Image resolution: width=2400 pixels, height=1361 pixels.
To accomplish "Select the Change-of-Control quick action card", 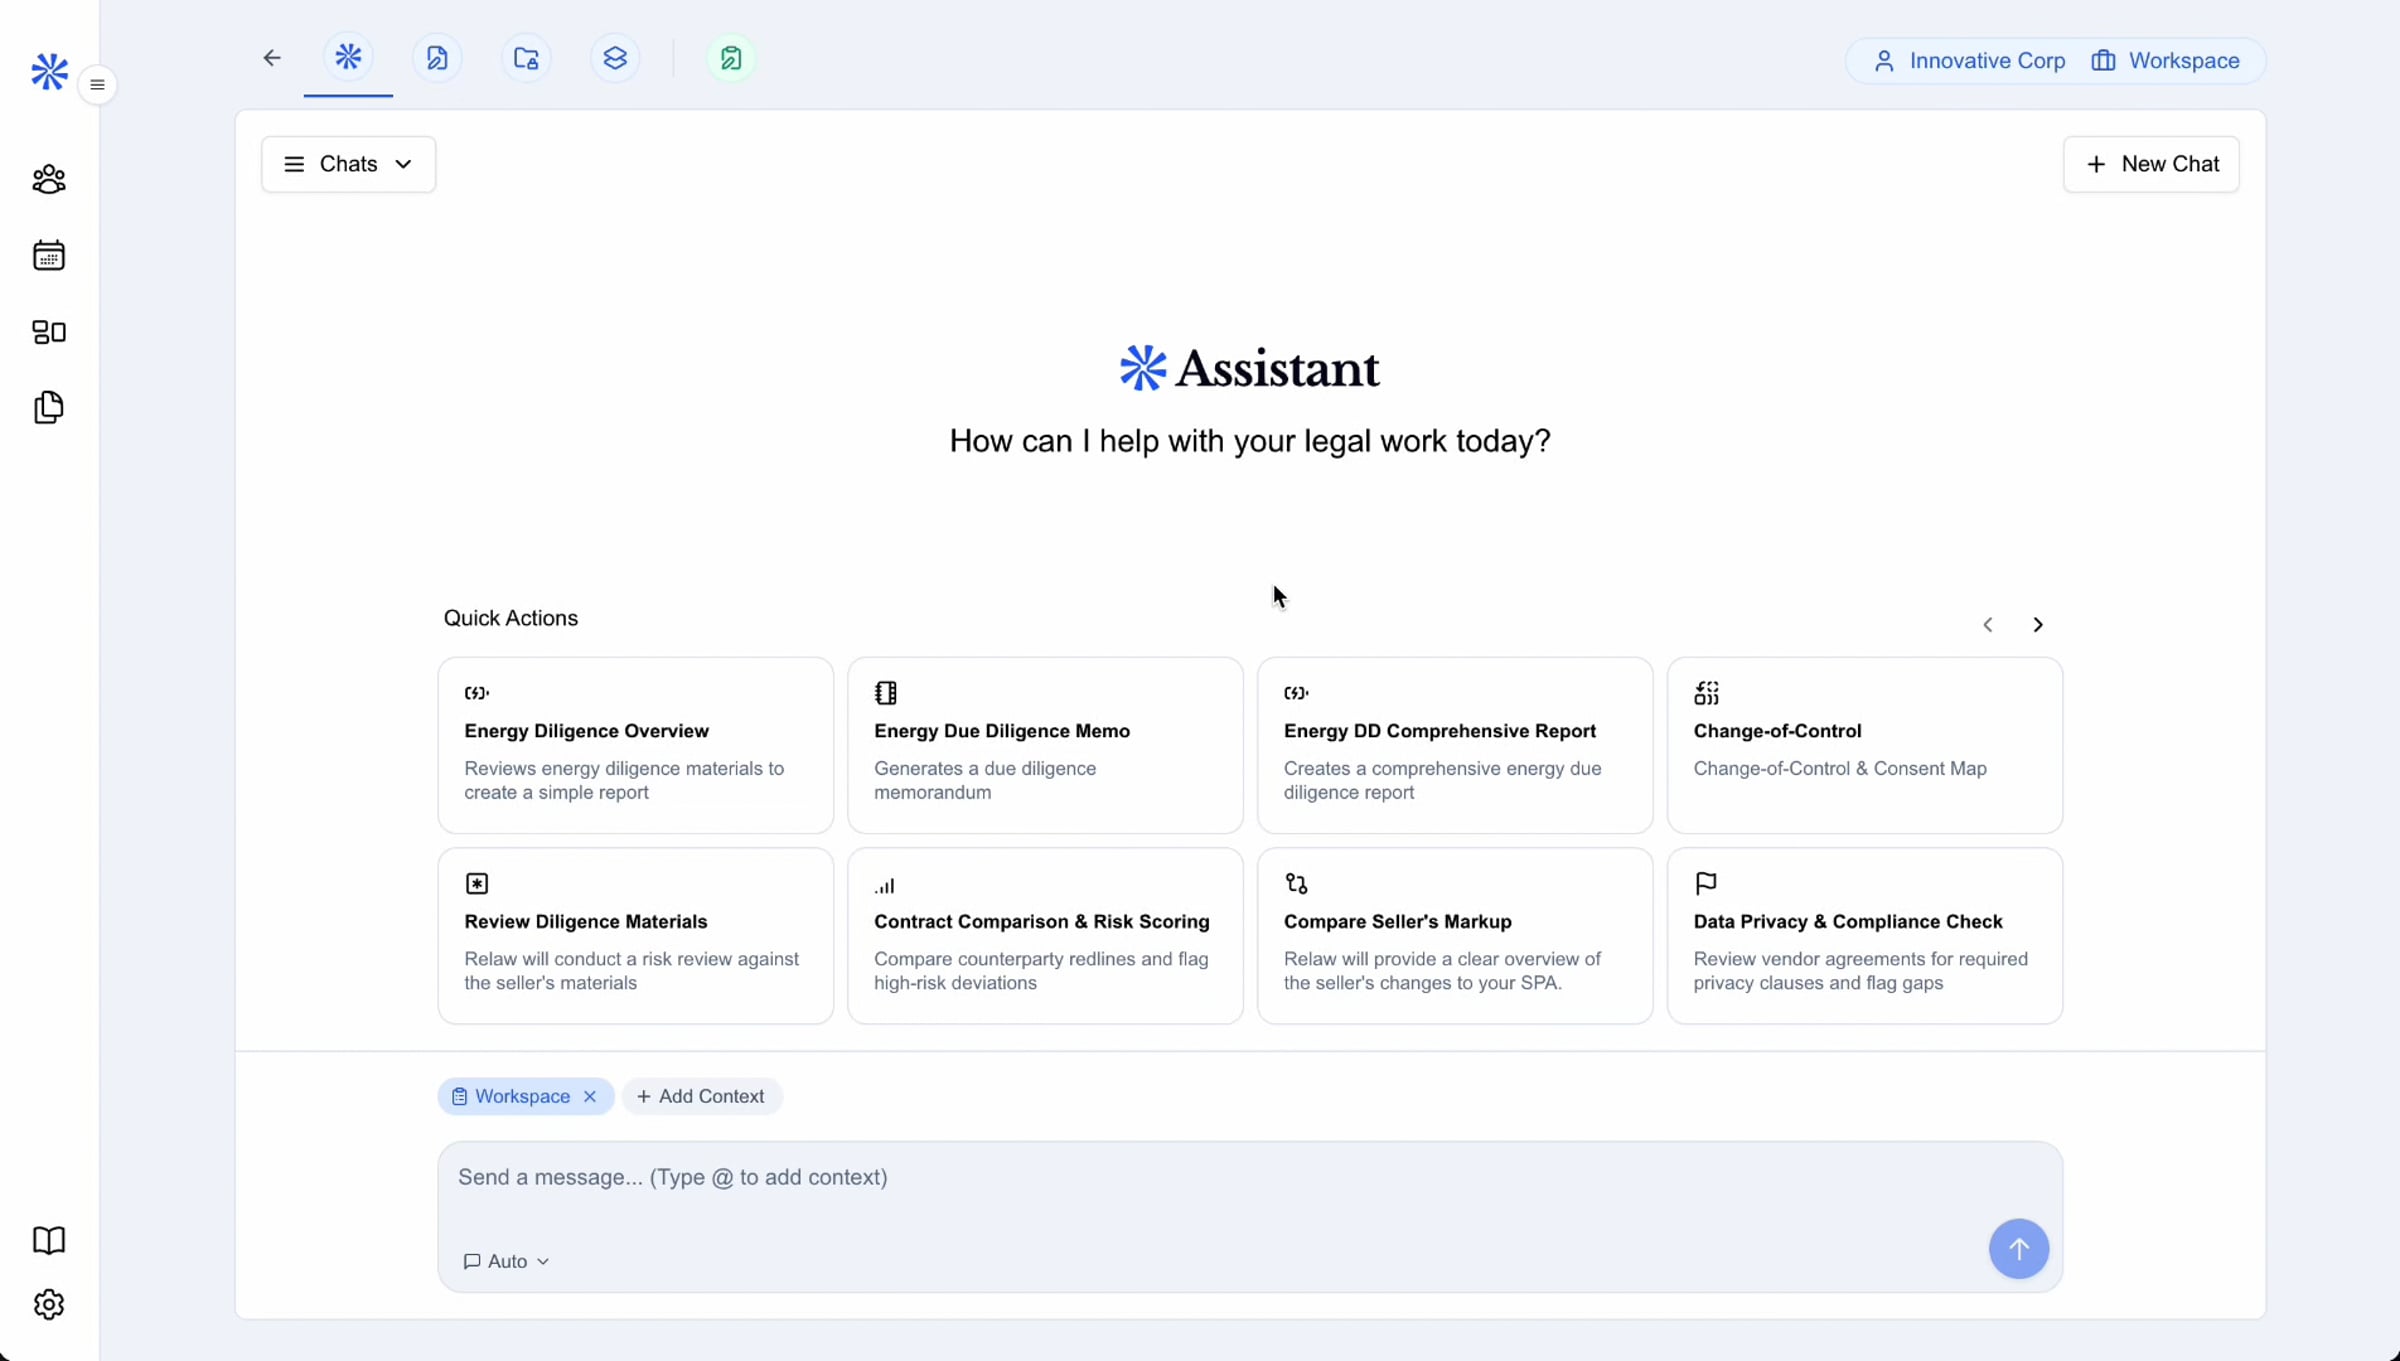I will [x=1864, y=745].
